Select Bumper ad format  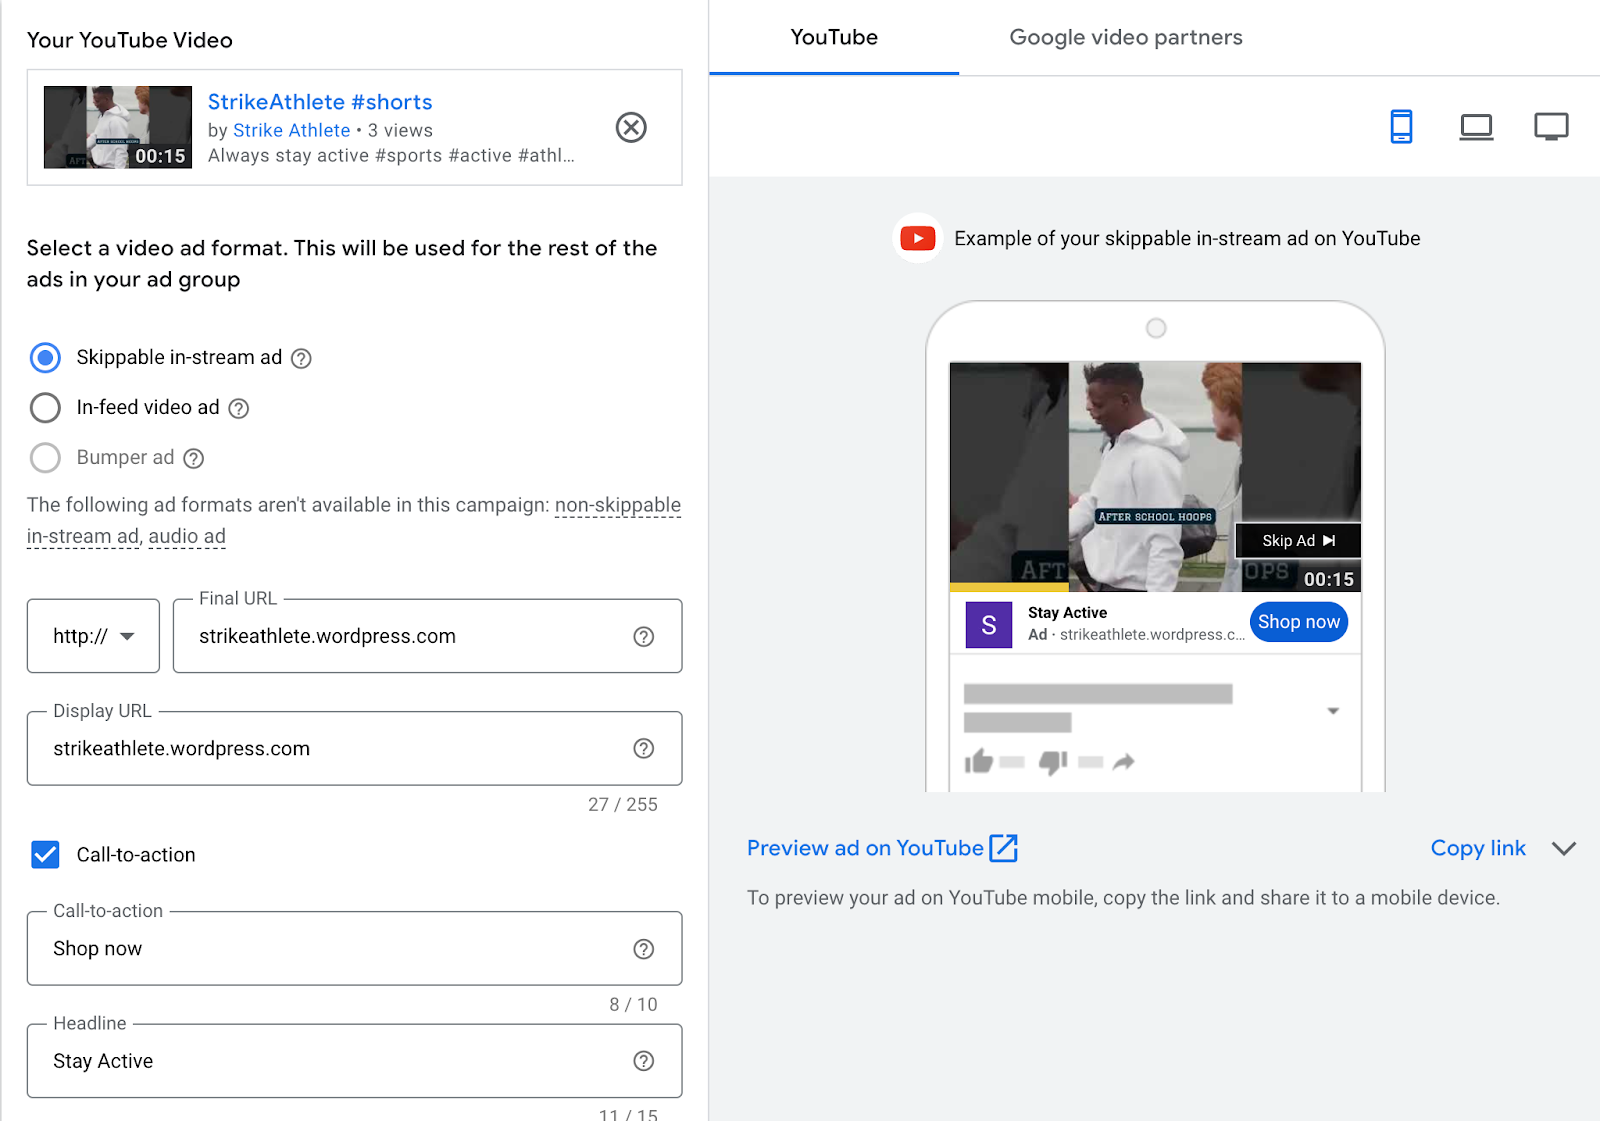[45, 457]
